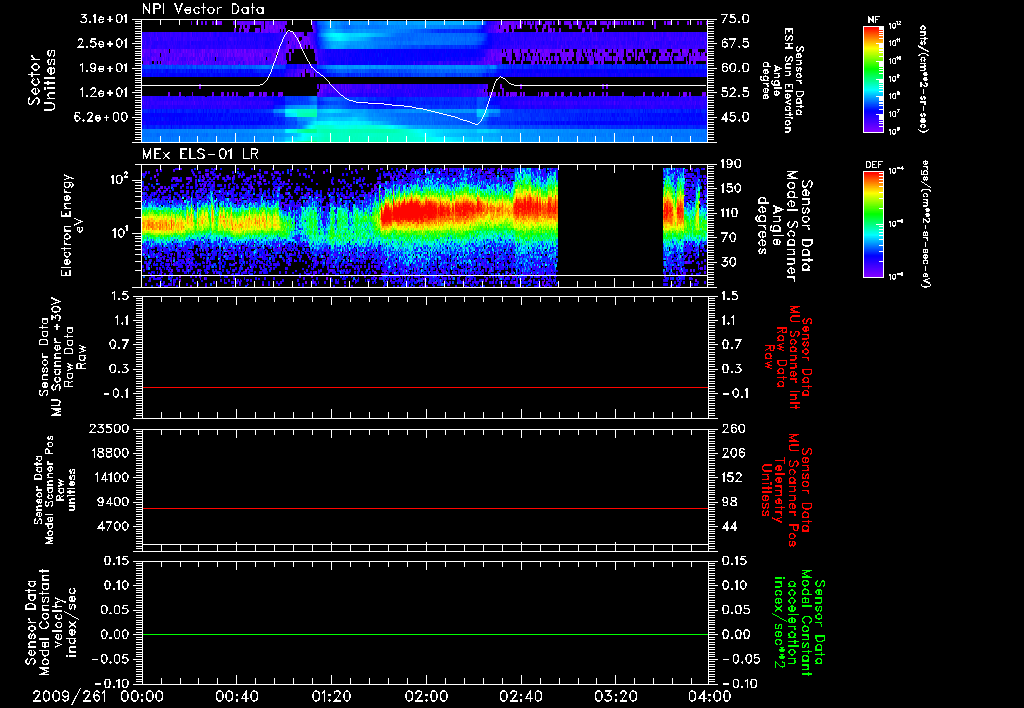This screenshot has width=1024, height=708.
Task: Click the Electron Energy eV axis title
Action: point(73,225)
